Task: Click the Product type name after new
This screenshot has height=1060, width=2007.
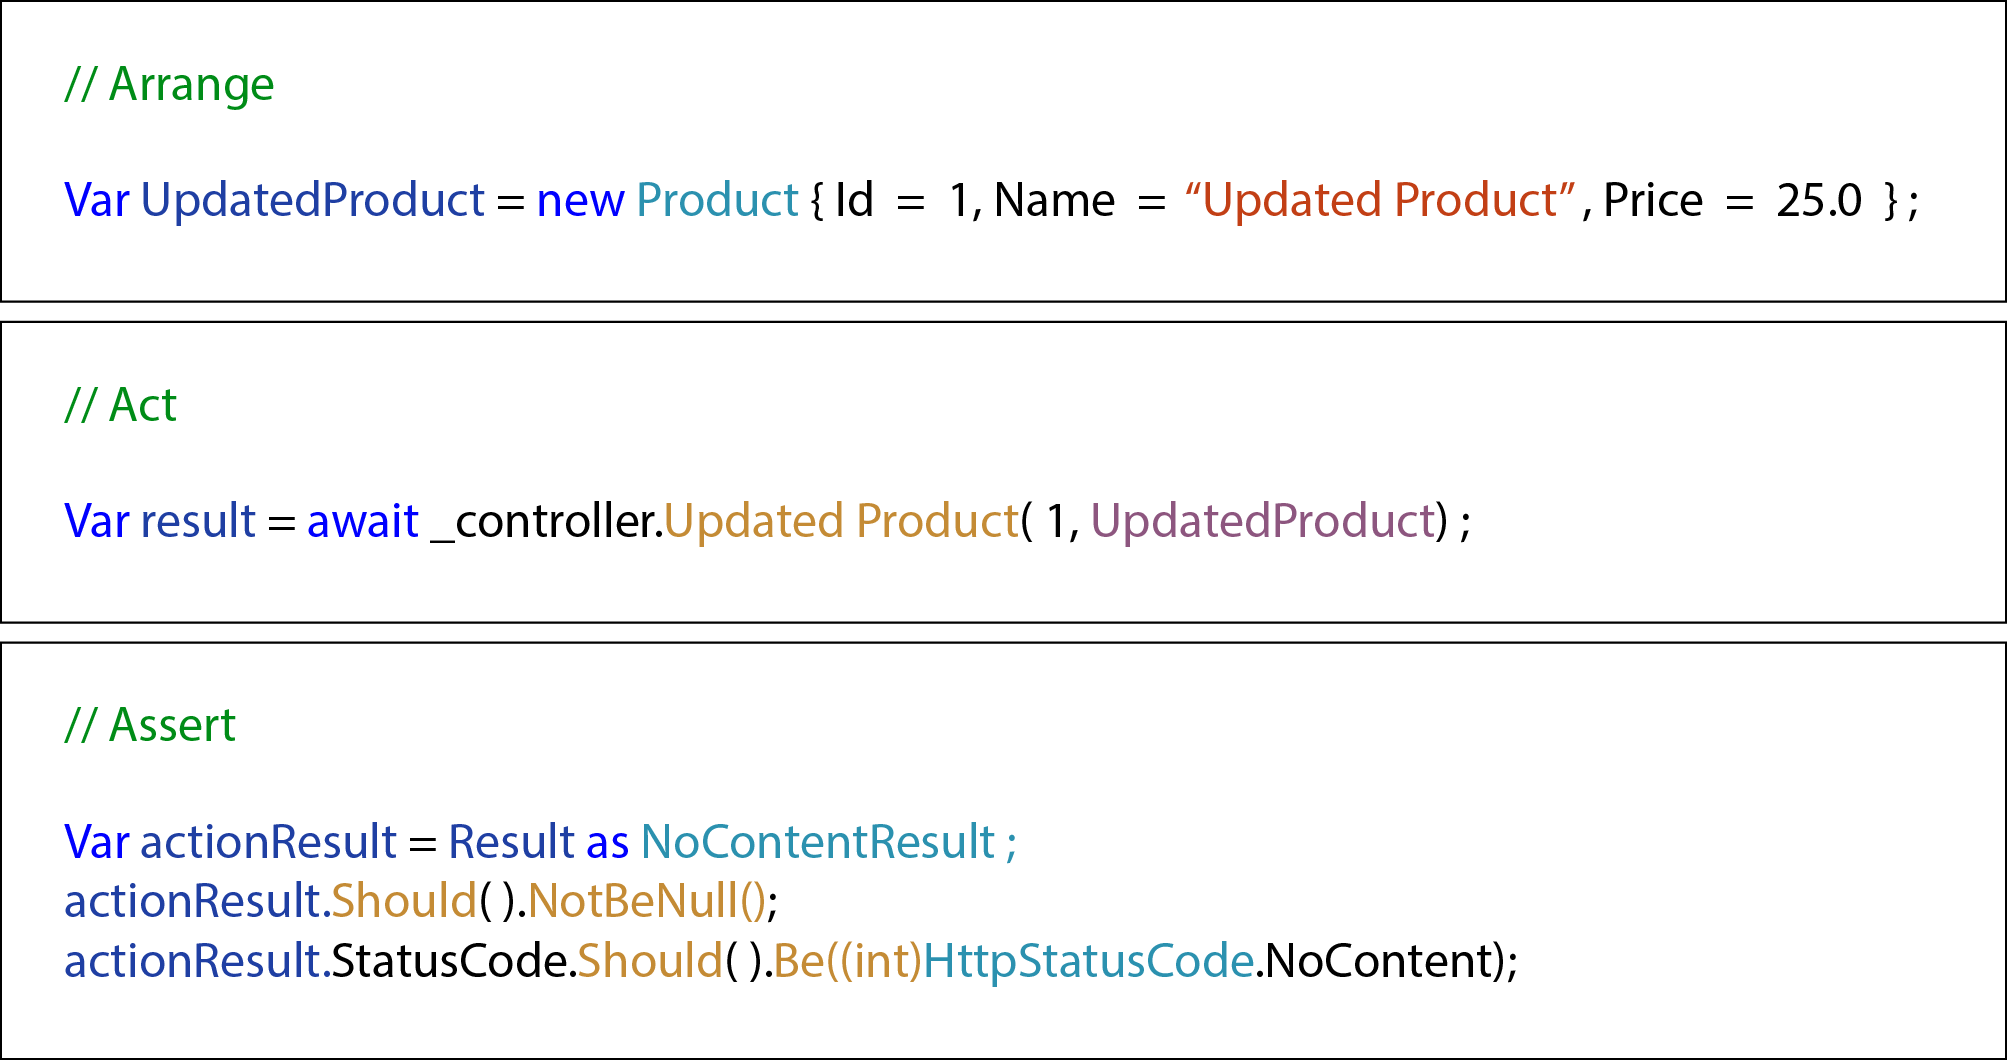Action: pos(717,200)
